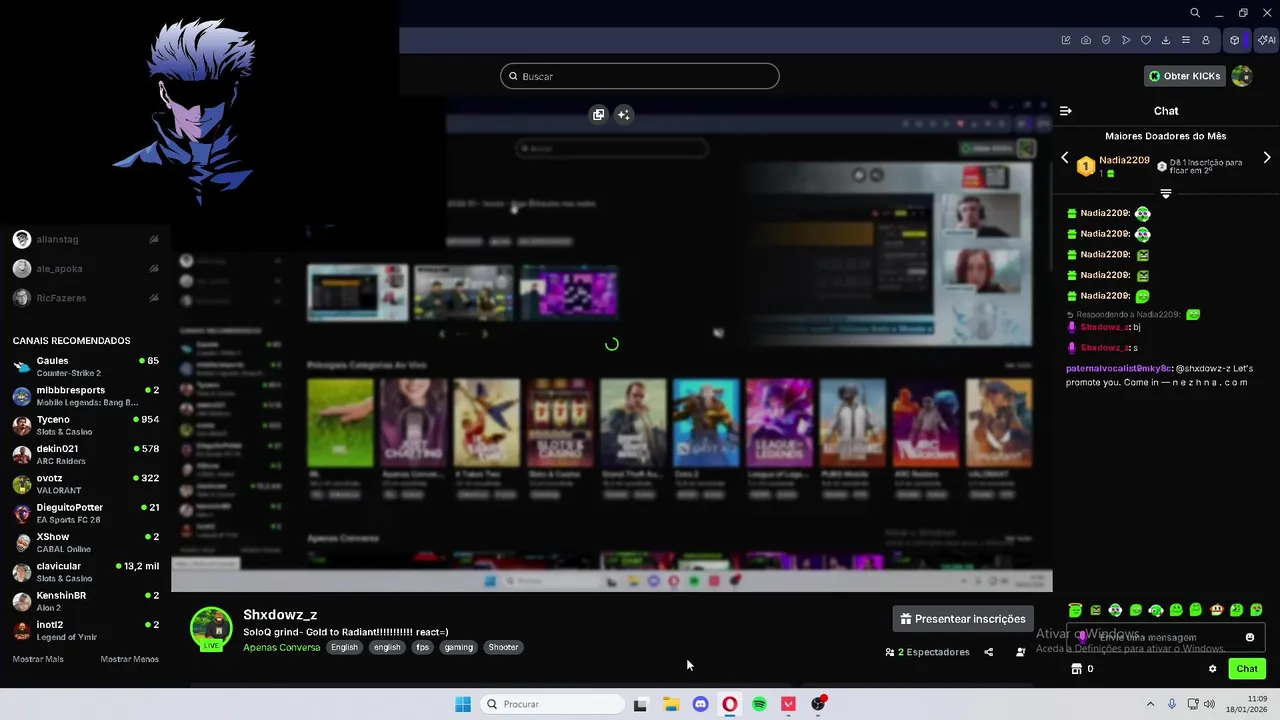Screen dimensions: 1280x720
Task: Open followed channel RicFazeres
Action: pos(85,298)
